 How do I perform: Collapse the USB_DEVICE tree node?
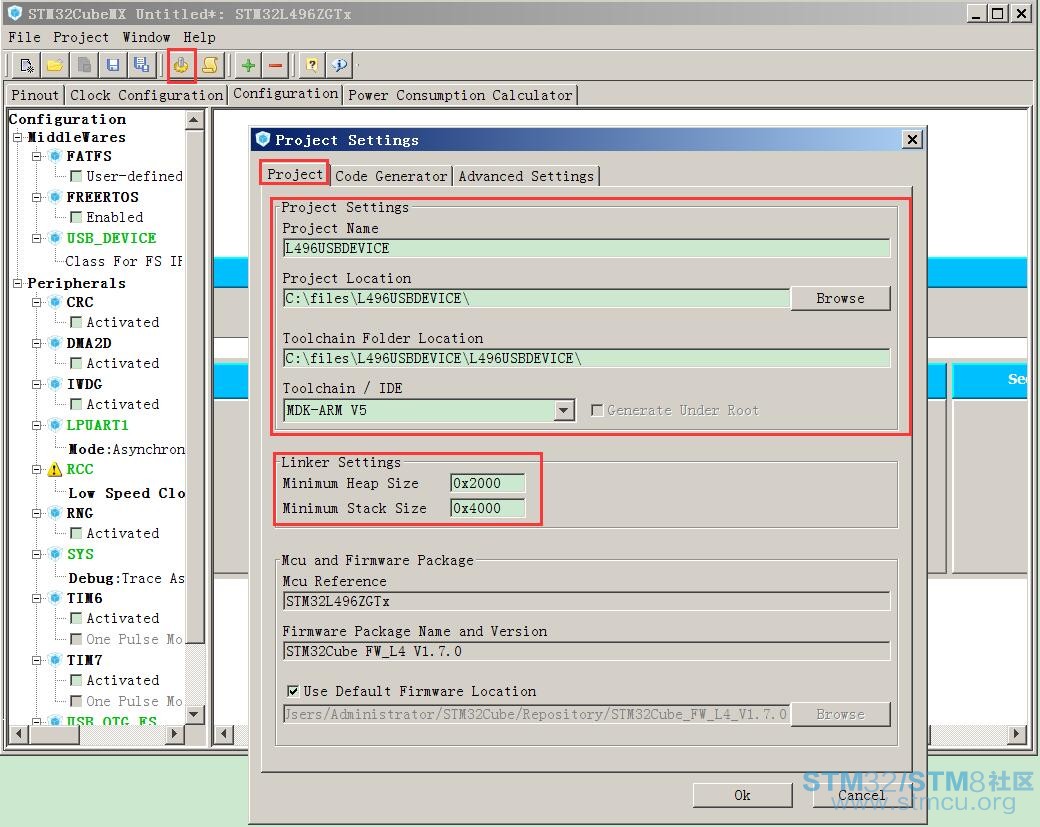(37, 238)
